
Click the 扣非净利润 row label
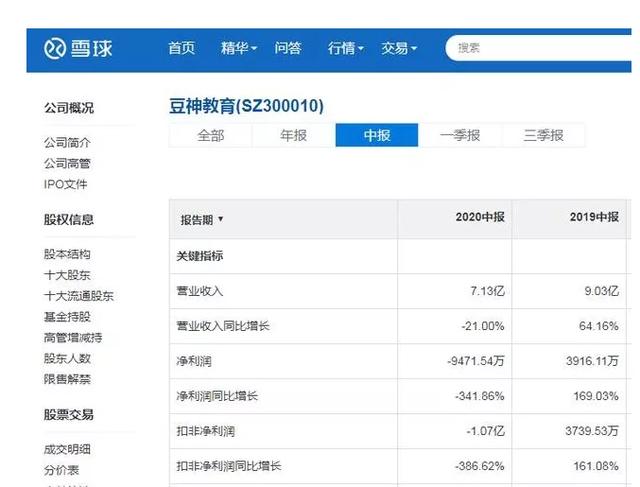(x=205, y=431)
